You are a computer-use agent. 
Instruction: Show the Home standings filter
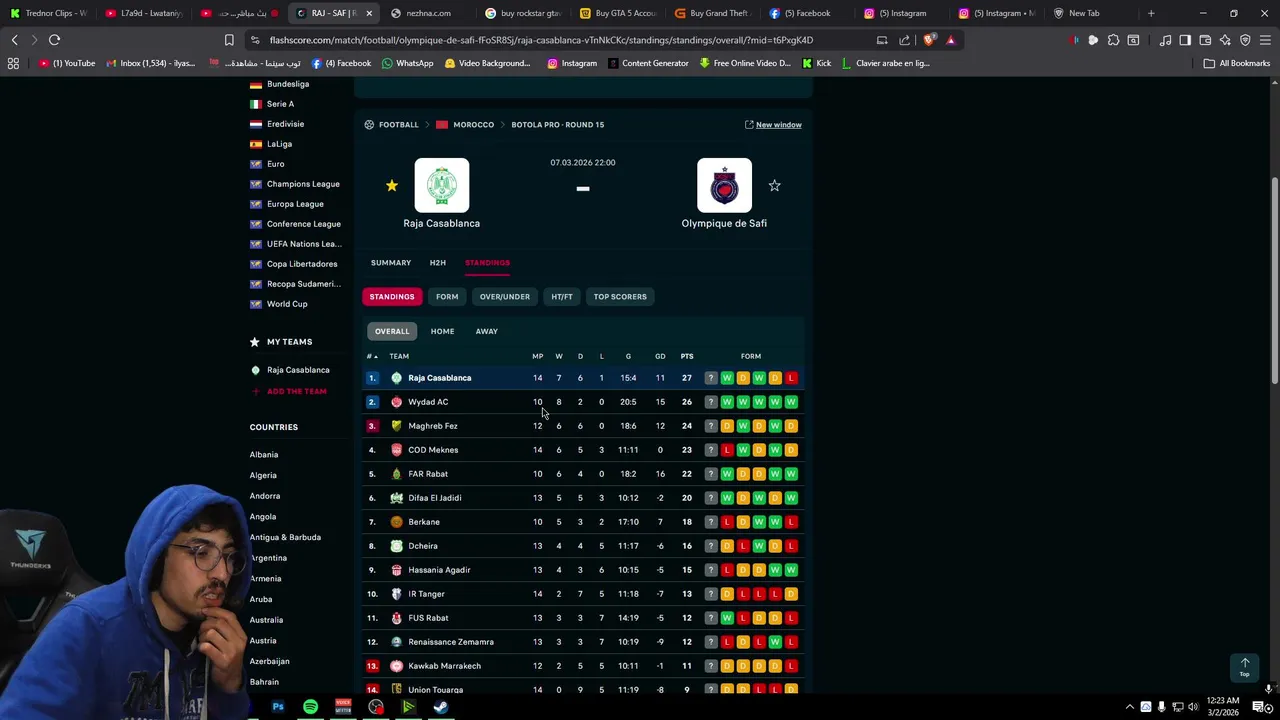pos(442,331)
